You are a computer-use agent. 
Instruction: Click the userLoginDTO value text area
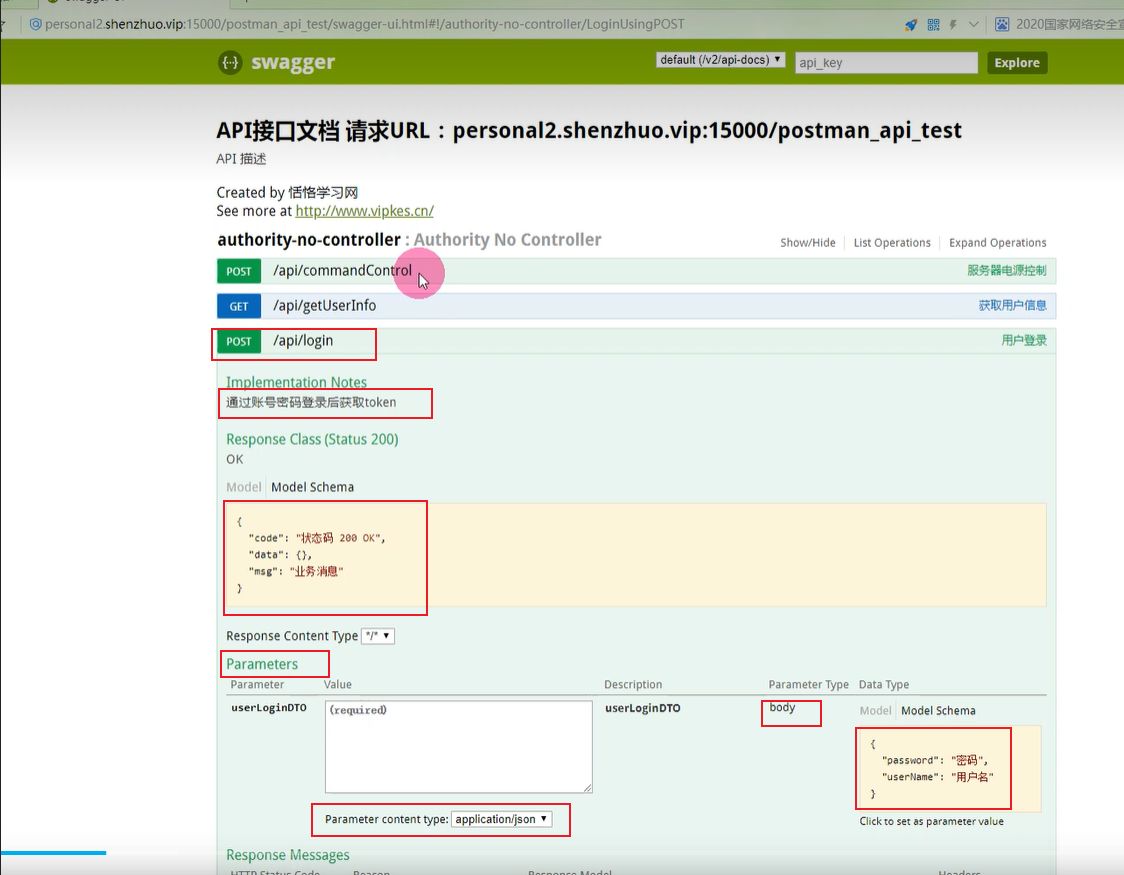point(458,746)
